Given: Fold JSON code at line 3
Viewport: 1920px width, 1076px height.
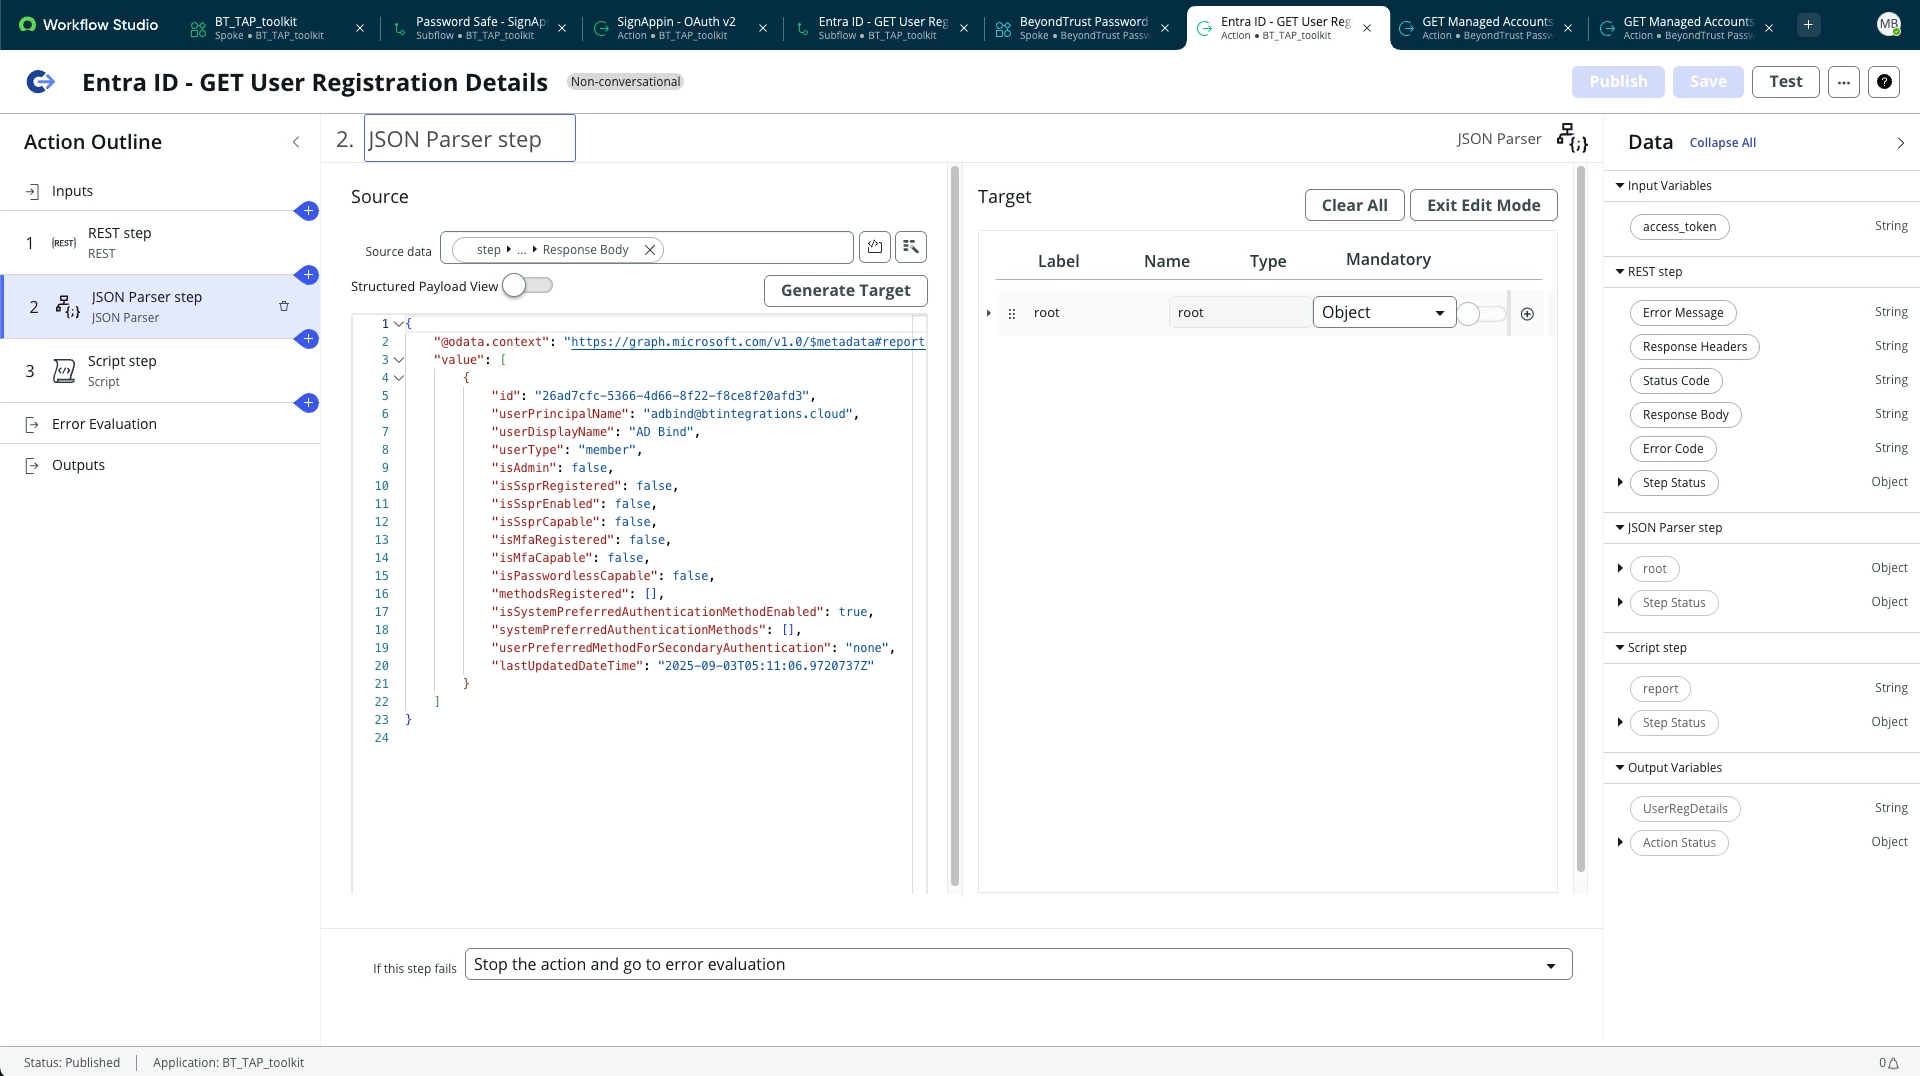Looking at the screenshot, I should click(399, 360).
